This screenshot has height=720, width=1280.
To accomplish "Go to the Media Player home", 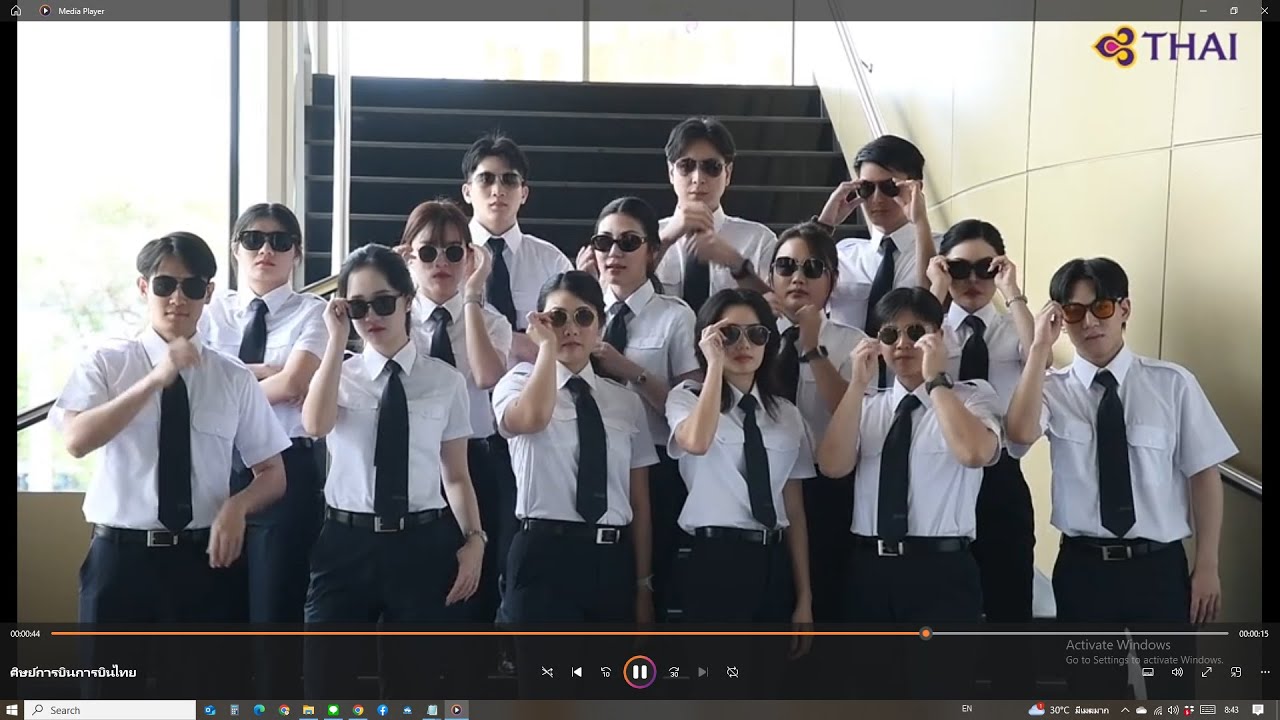I will [x=16, y=11].
